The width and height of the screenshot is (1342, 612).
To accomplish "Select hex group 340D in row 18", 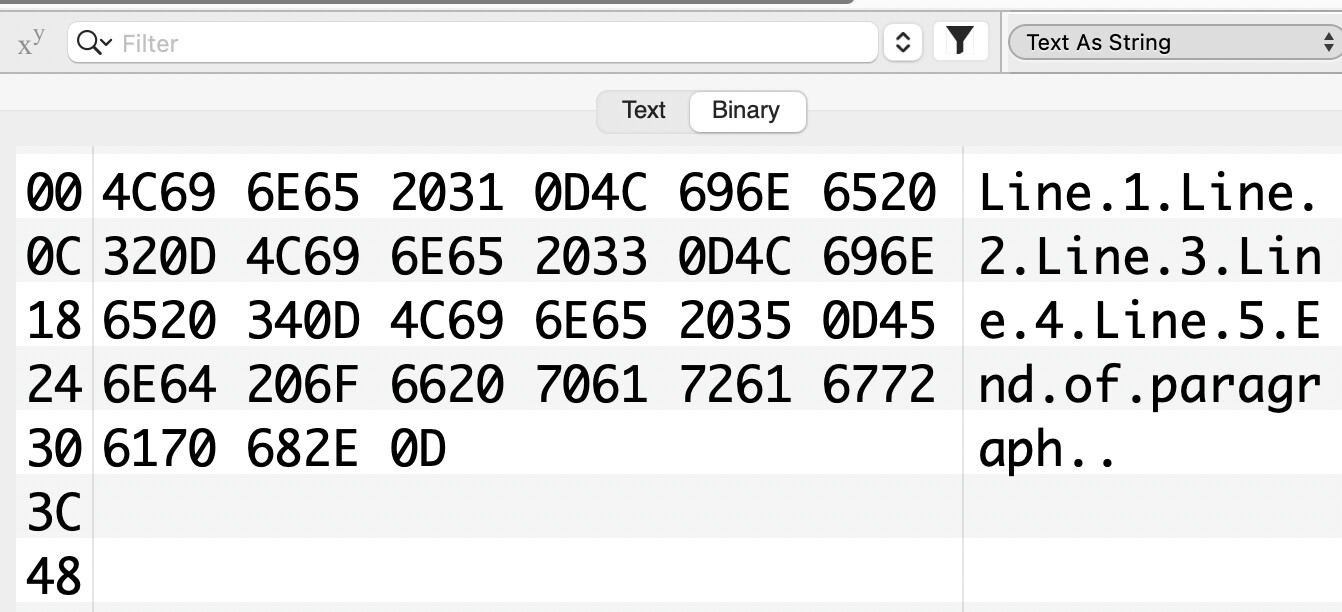I will tap(303, 321).
